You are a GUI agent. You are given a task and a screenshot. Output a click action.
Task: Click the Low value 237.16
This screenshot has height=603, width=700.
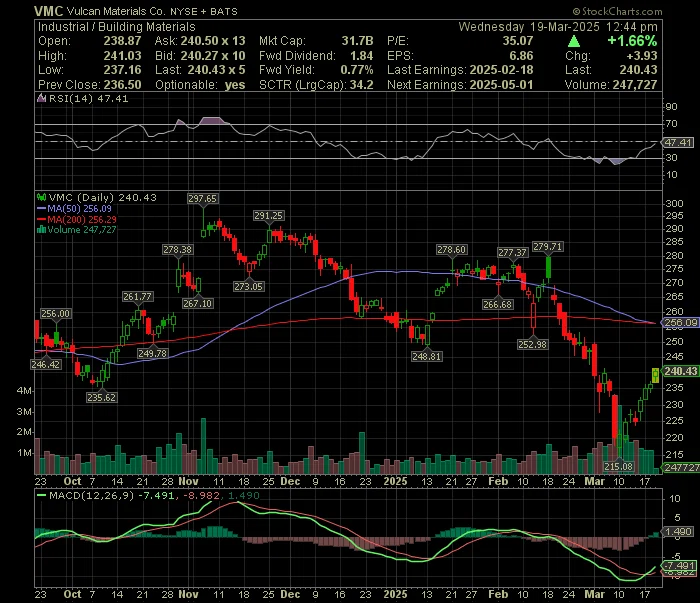[122, 70]
